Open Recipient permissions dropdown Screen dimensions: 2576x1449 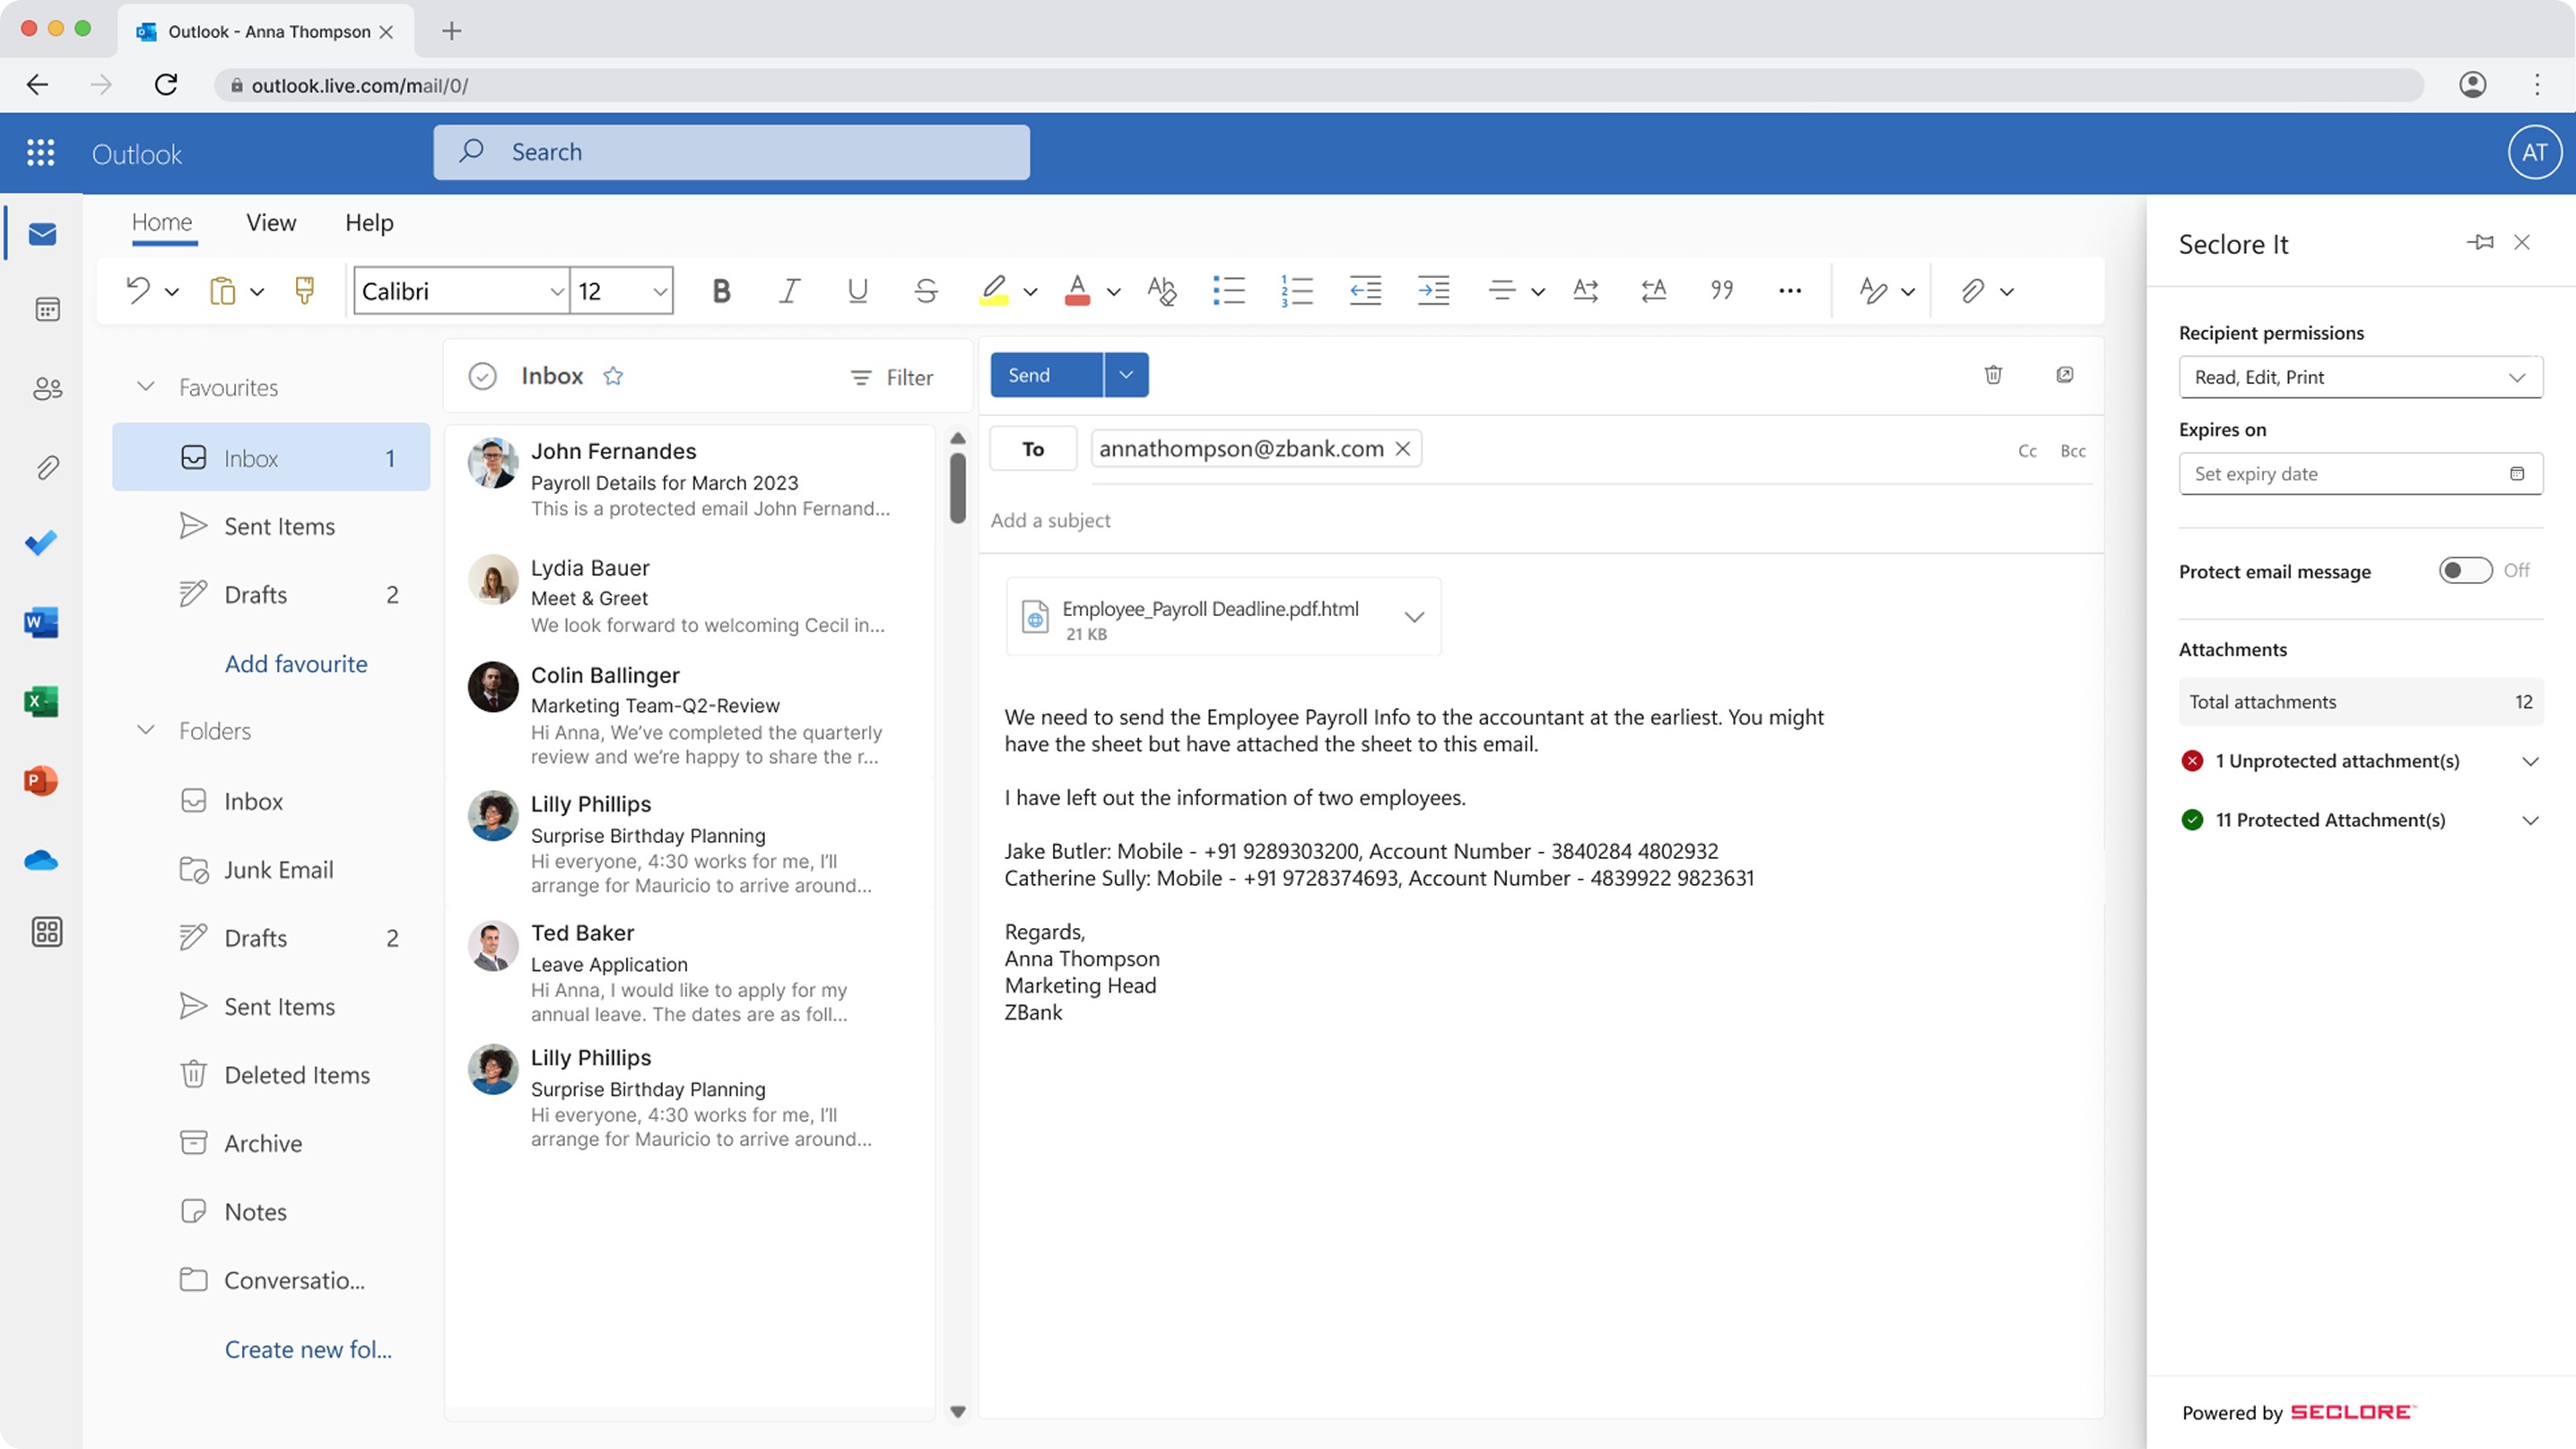click(2360, 377)
